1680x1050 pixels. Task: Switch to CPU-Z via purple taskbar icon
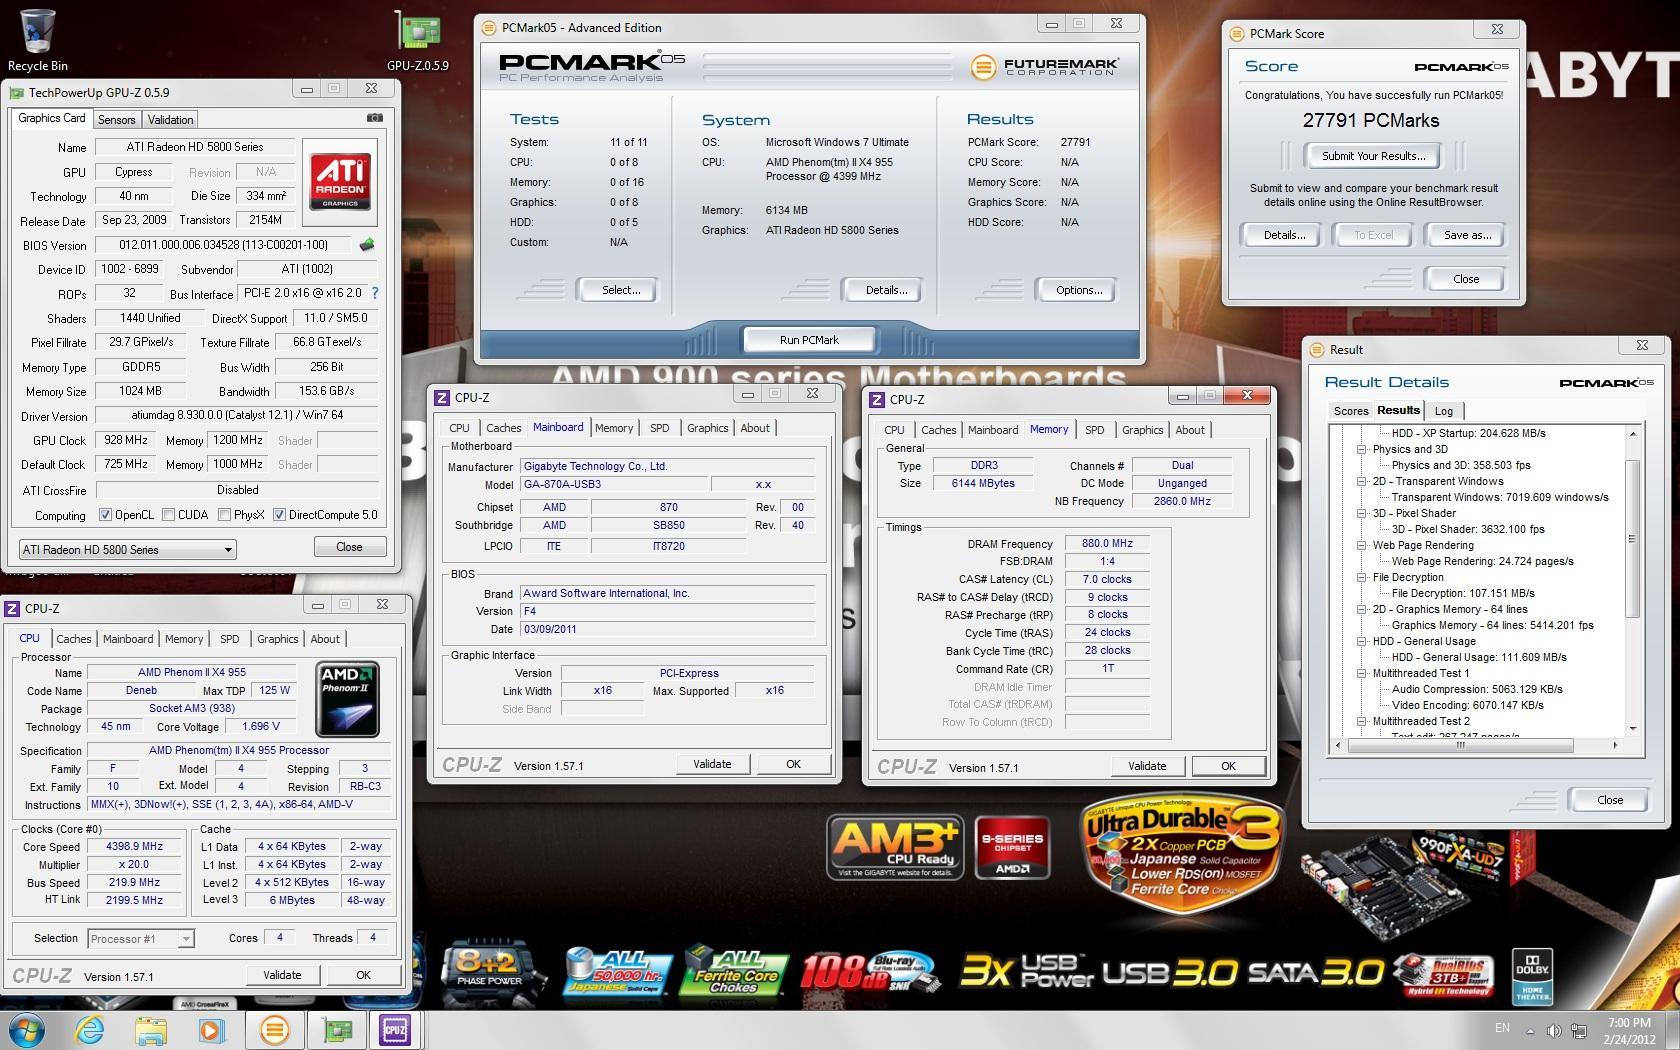click(x=395, y=1029)
